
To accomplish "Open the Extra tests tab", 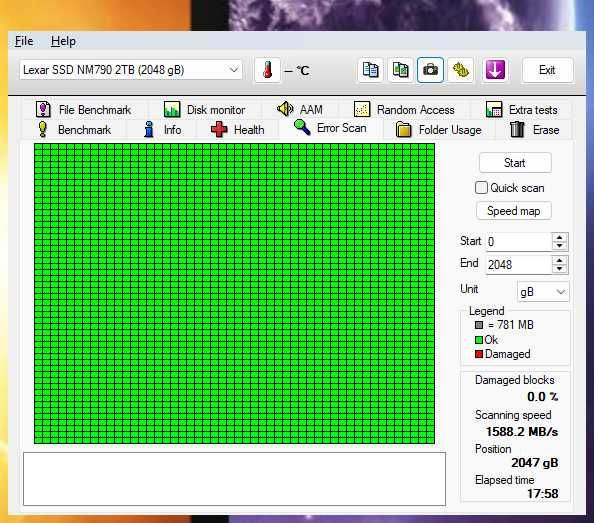I will 522,110.
